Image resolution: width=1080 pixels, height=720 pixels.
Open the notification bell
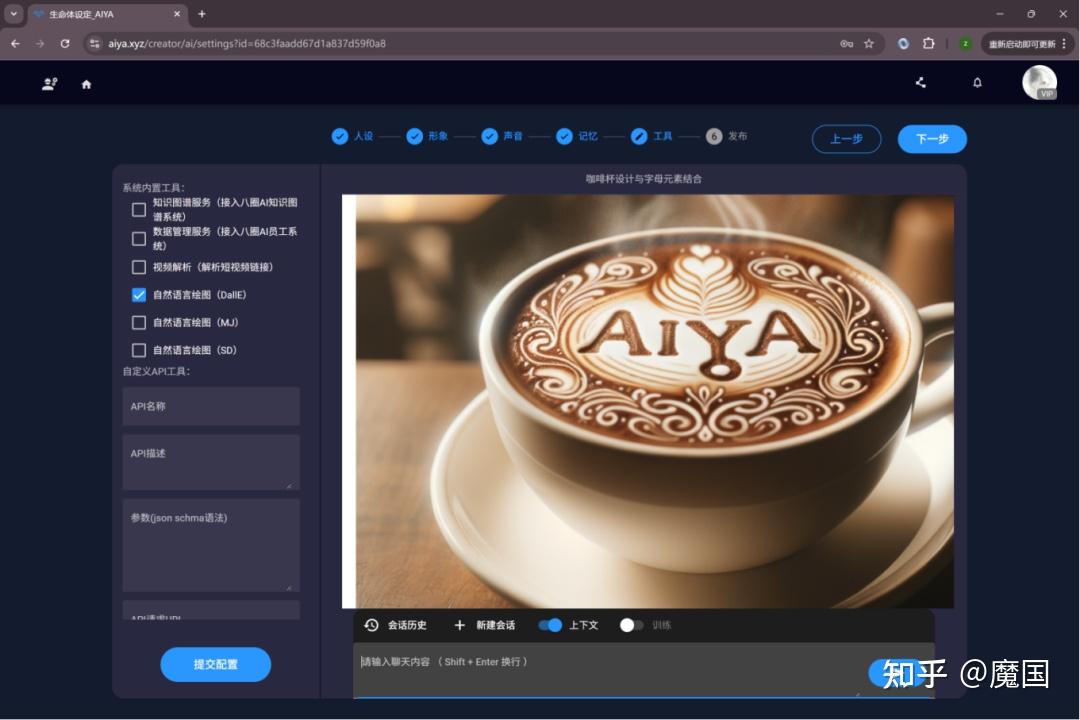click(977, 83)
